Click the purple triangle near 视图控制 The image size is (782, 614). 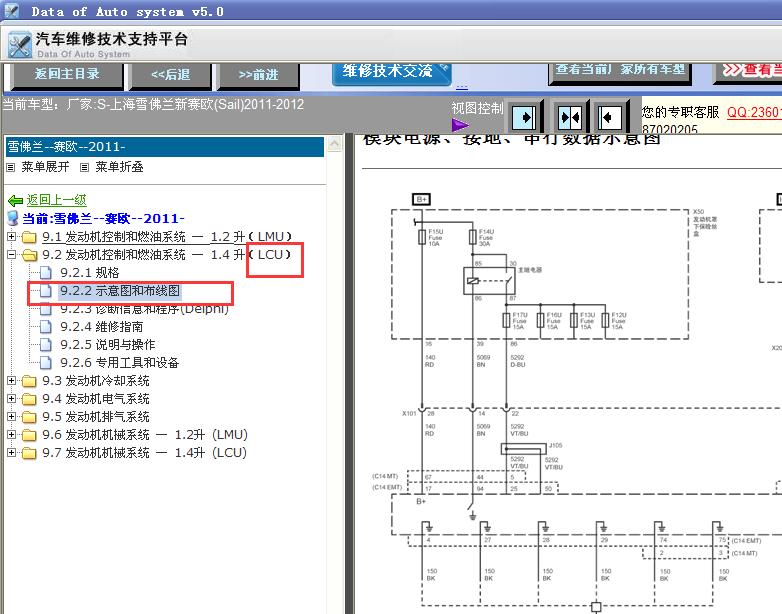(460, 125)
